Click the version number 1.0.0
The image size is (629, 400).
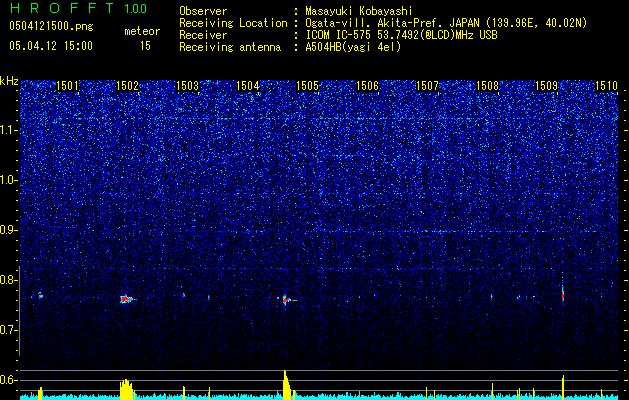136,8
